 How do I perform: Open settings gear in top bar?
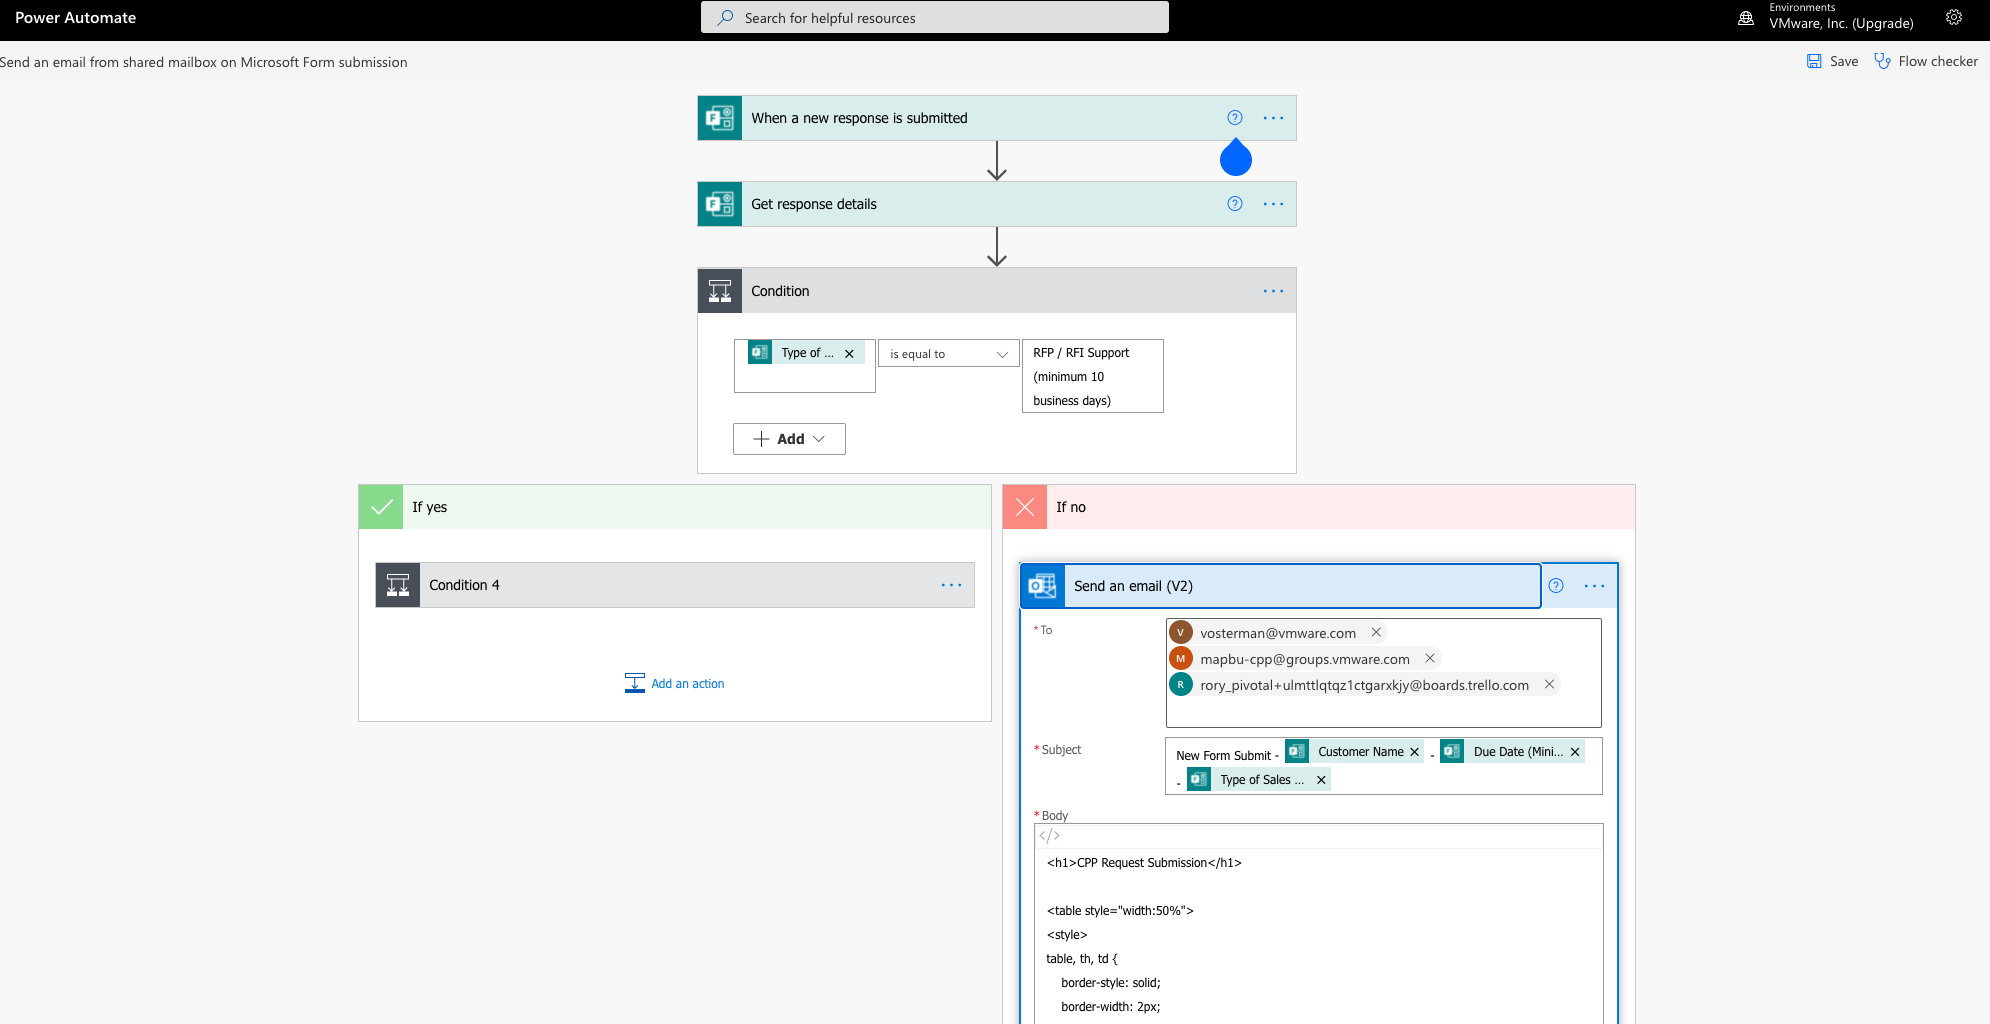click(x=1954, y=17)
